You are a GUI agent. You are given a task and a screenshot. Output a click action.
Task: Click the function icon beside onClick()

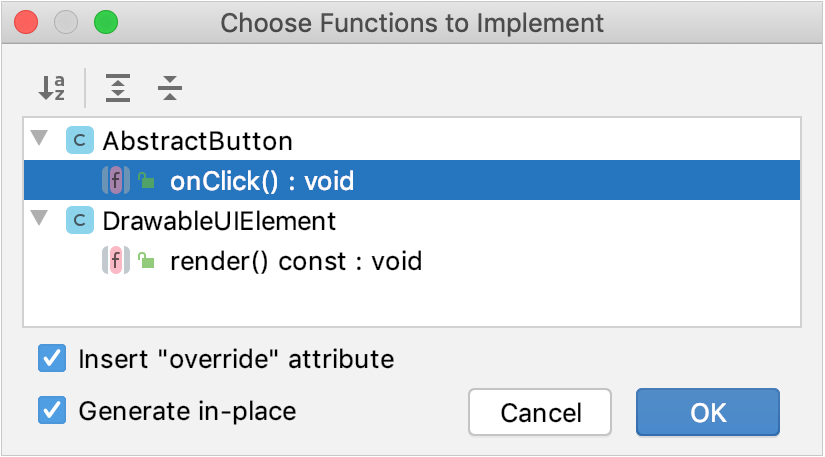(x=116, y=181)
